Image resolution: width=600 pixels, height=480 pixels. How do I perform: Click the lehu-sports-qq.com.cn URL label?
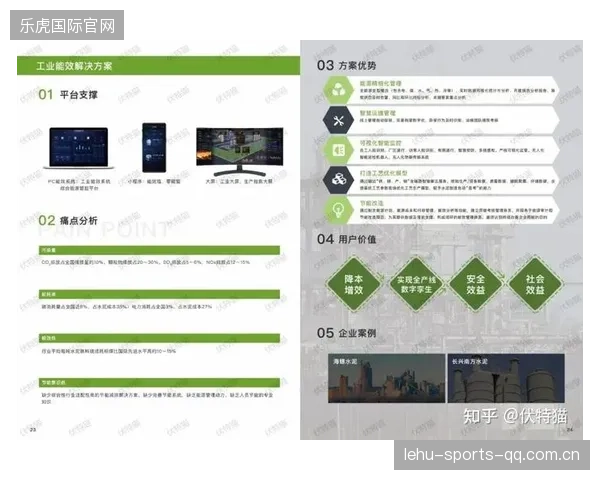(492, 455)
